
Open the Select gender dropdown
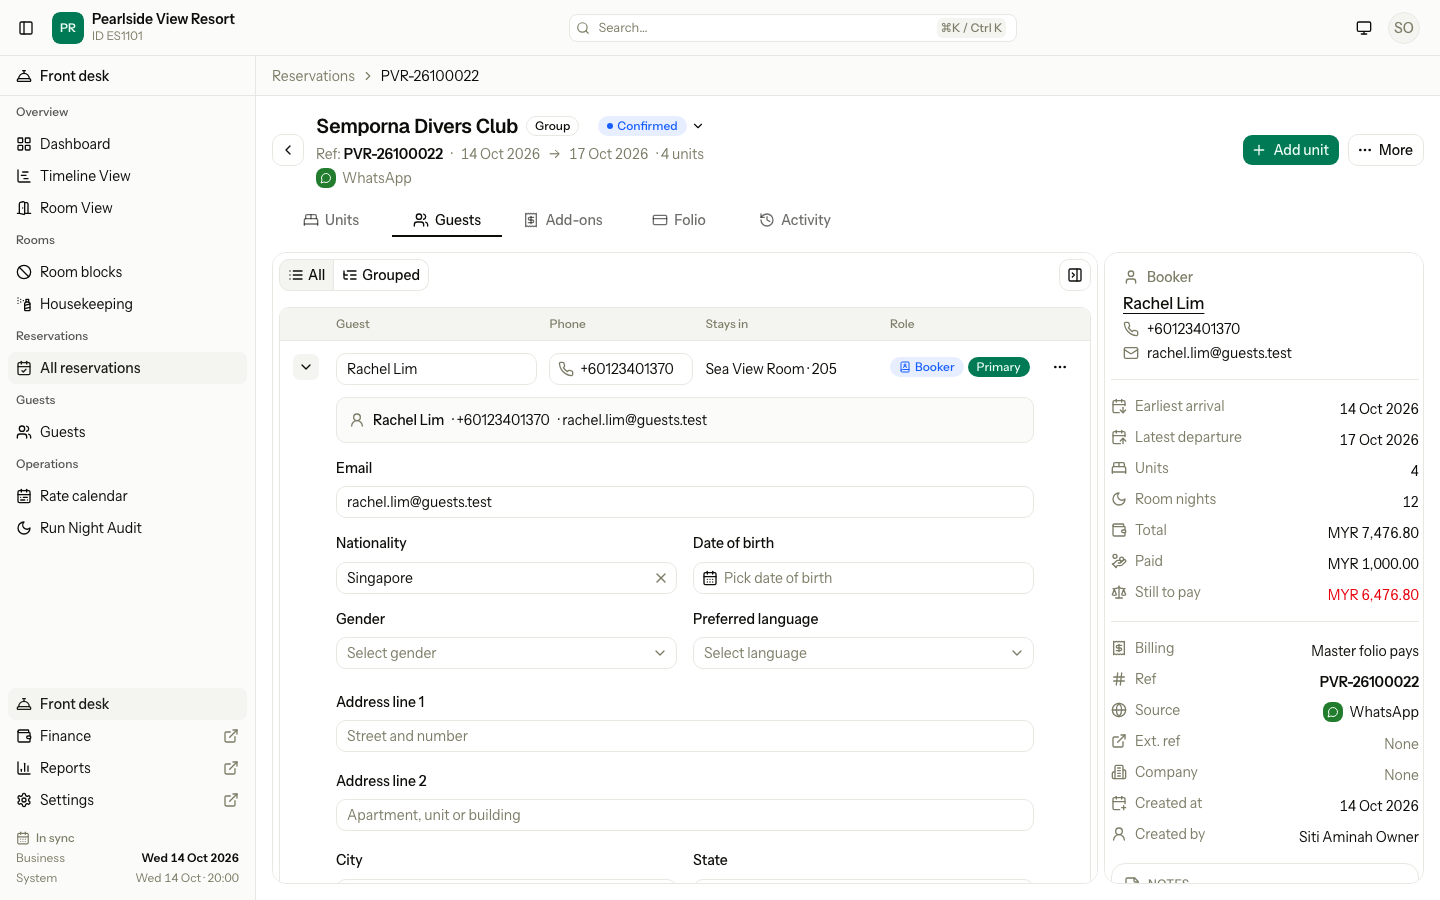pyautogui.click(x=506, y=653)
